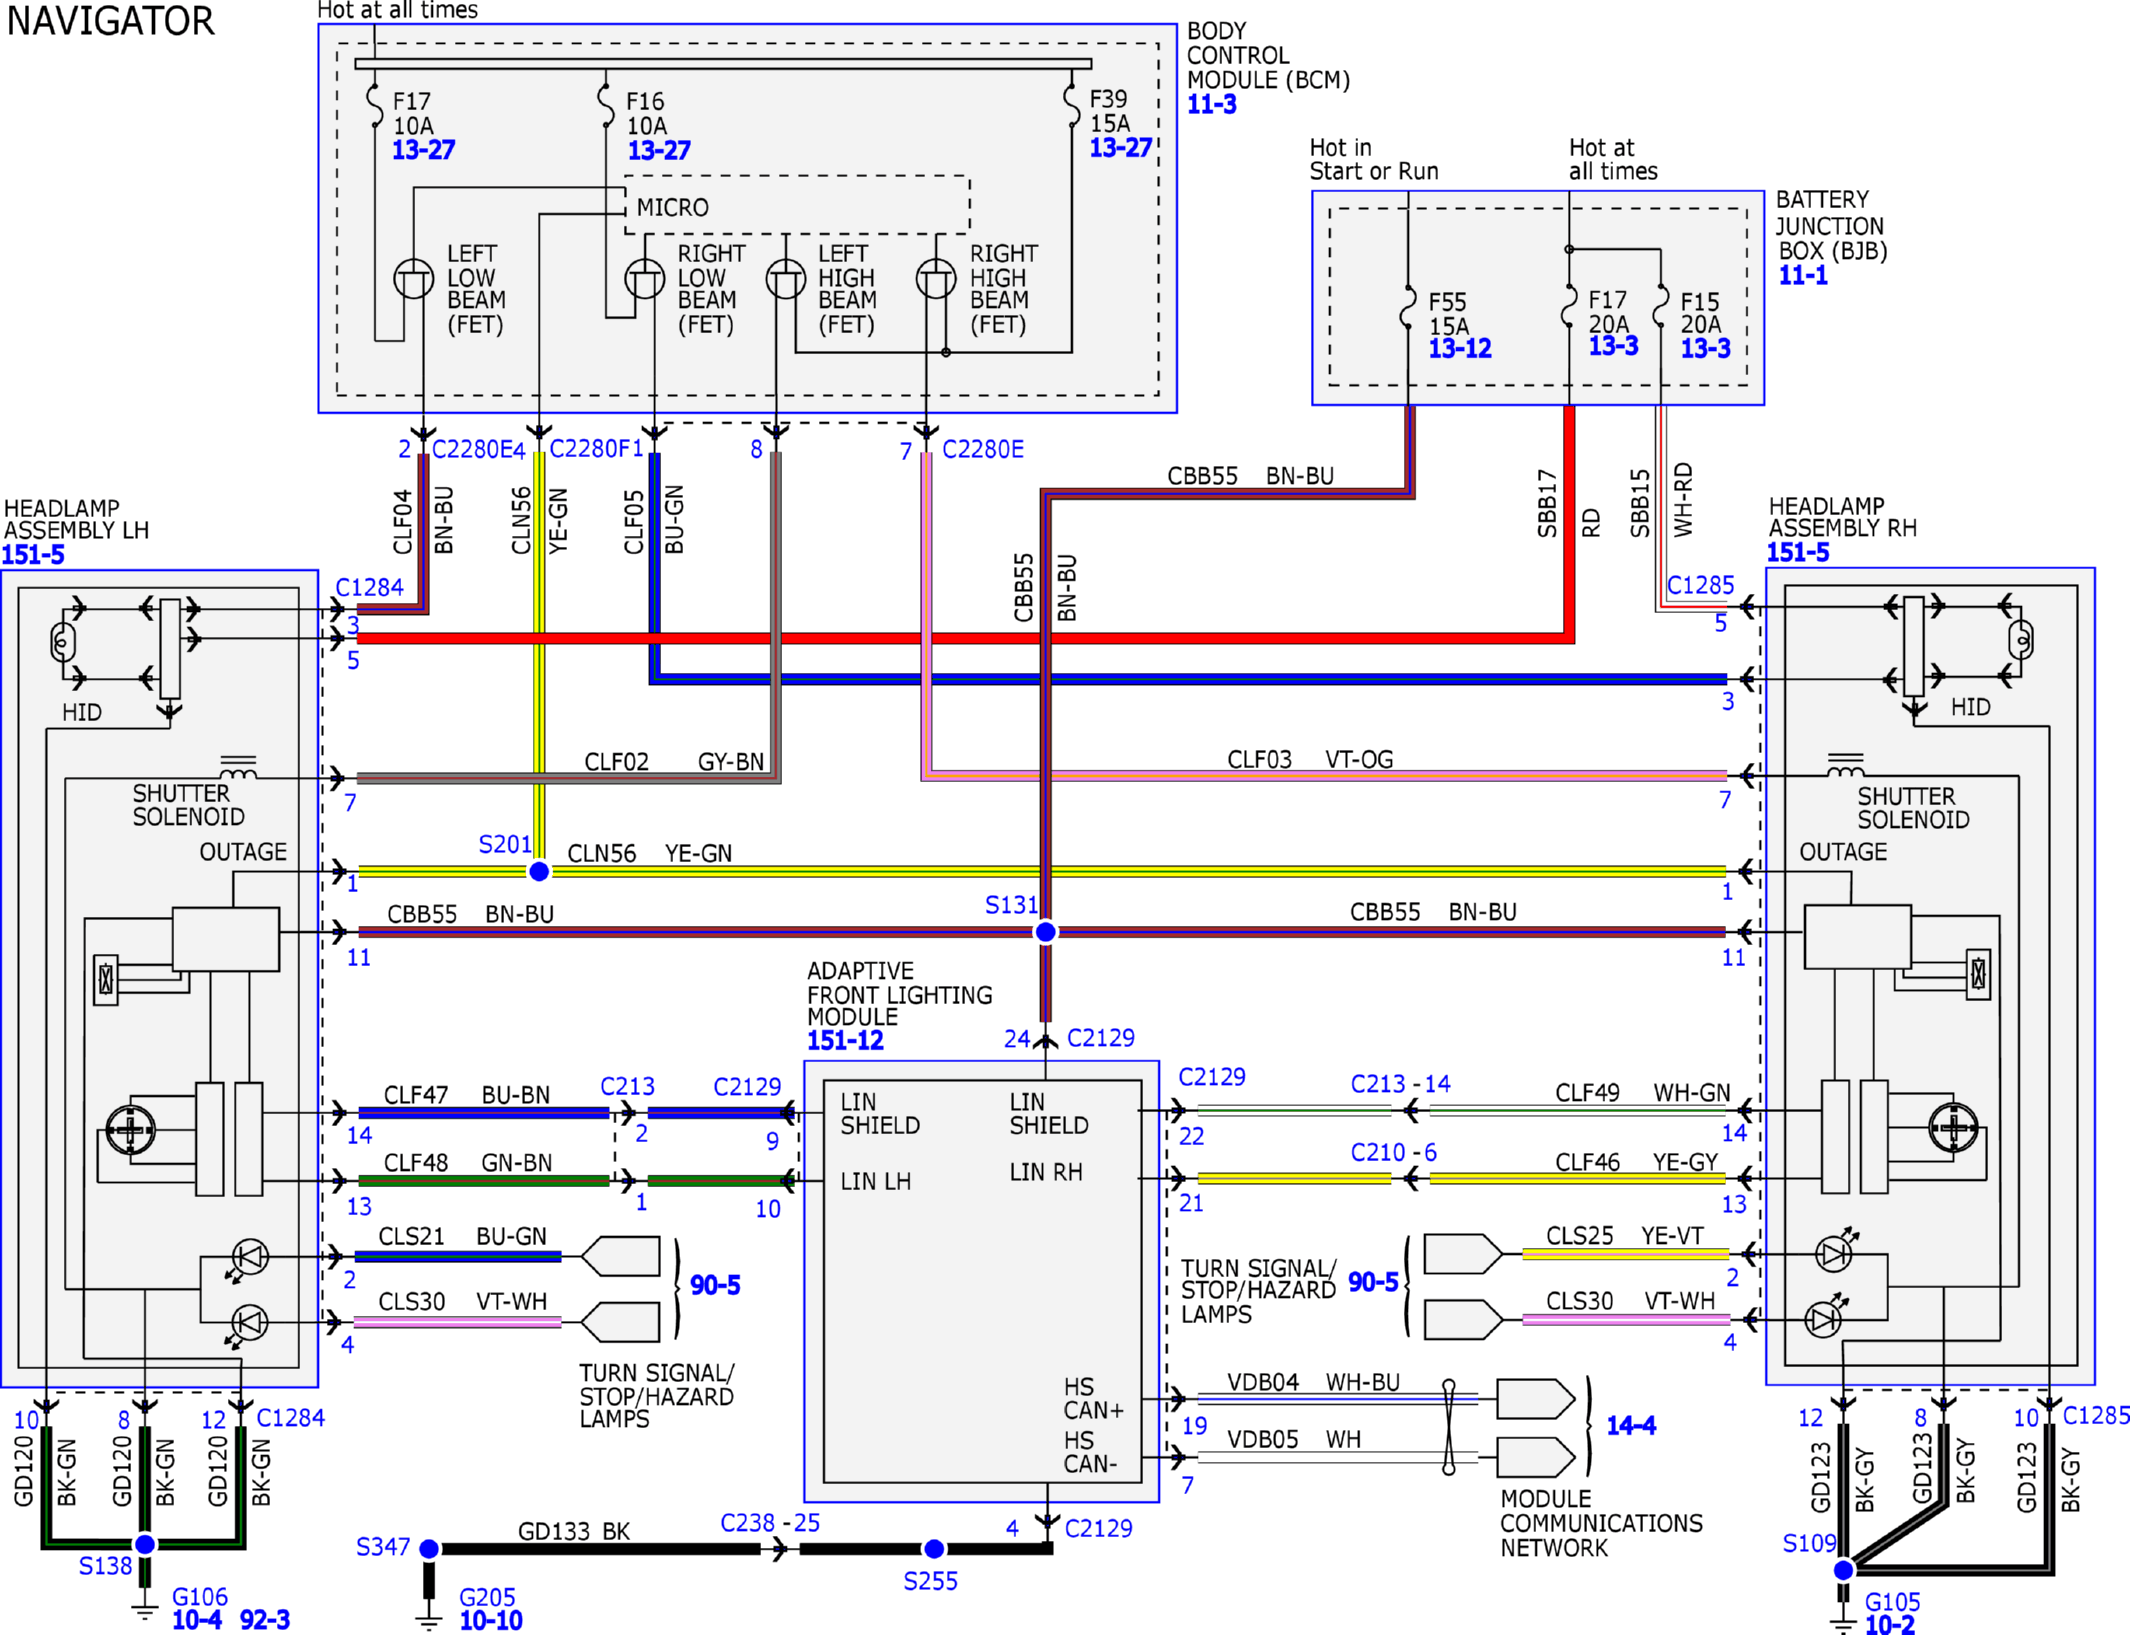Select the Left Low Beam FET symbol
Image resolution: width=2130 pixels, height=1635 pixels.
click(x=413, y=279)
